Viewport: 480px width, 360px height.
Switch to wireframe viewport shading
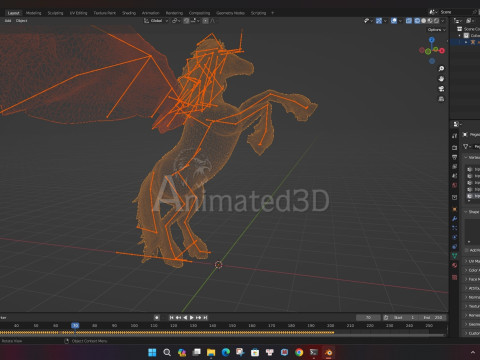click(x=417, y=21)
